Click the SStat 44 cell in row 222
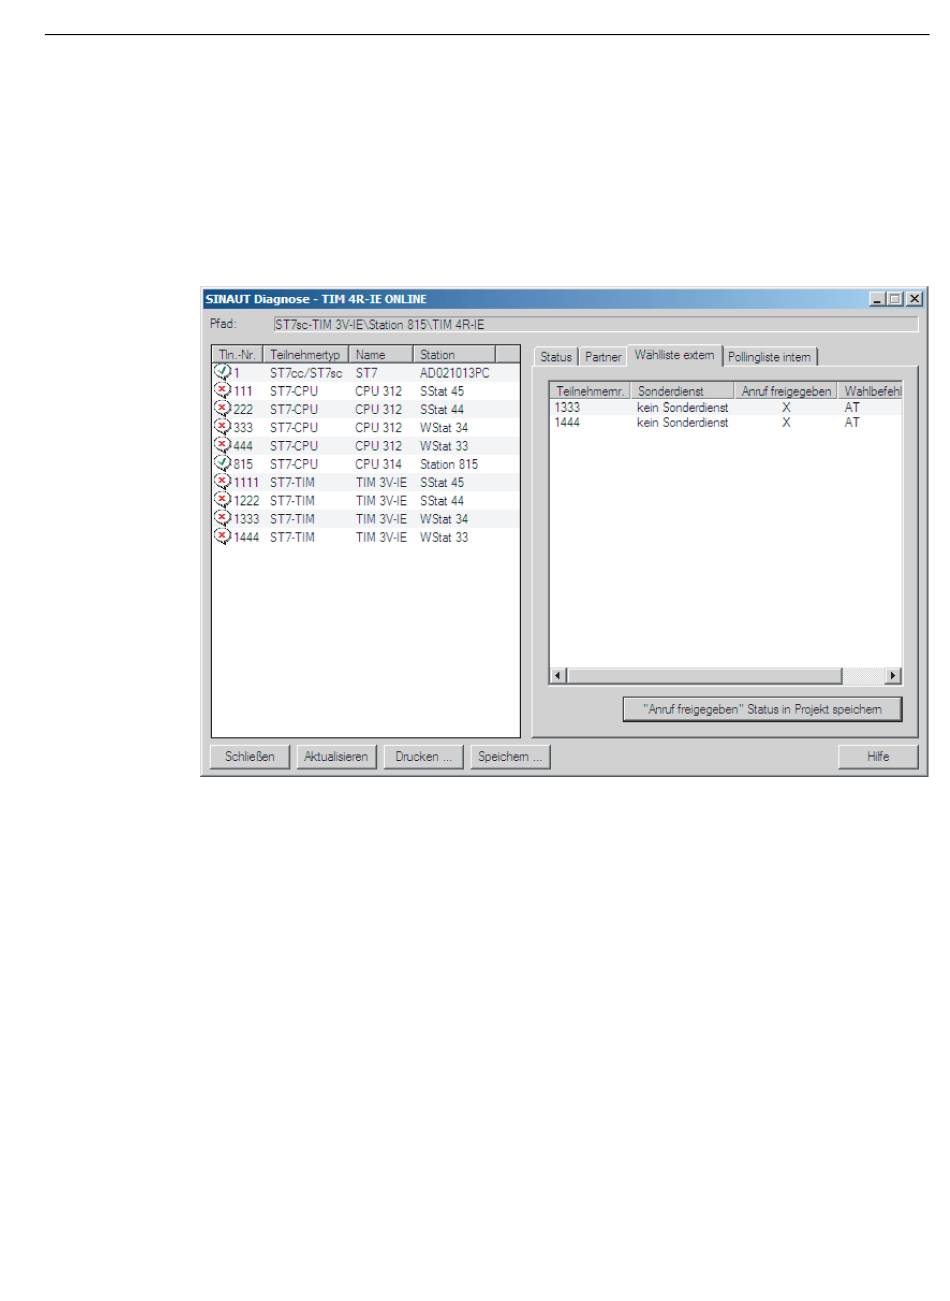Image resolution: width=950 pixels, height=1301 pixels. click(x=442, y=409)
